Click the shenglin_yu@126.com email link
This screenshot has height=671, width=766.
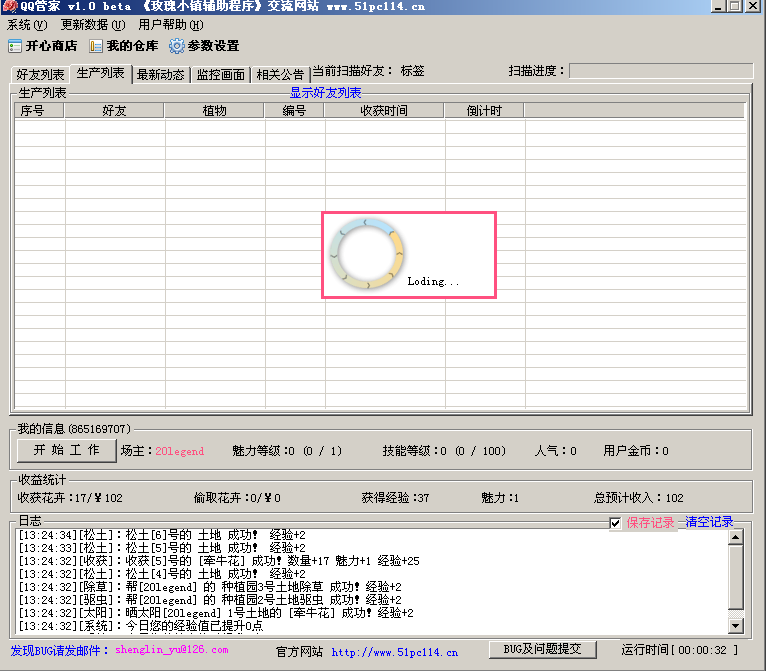[172, 650]
